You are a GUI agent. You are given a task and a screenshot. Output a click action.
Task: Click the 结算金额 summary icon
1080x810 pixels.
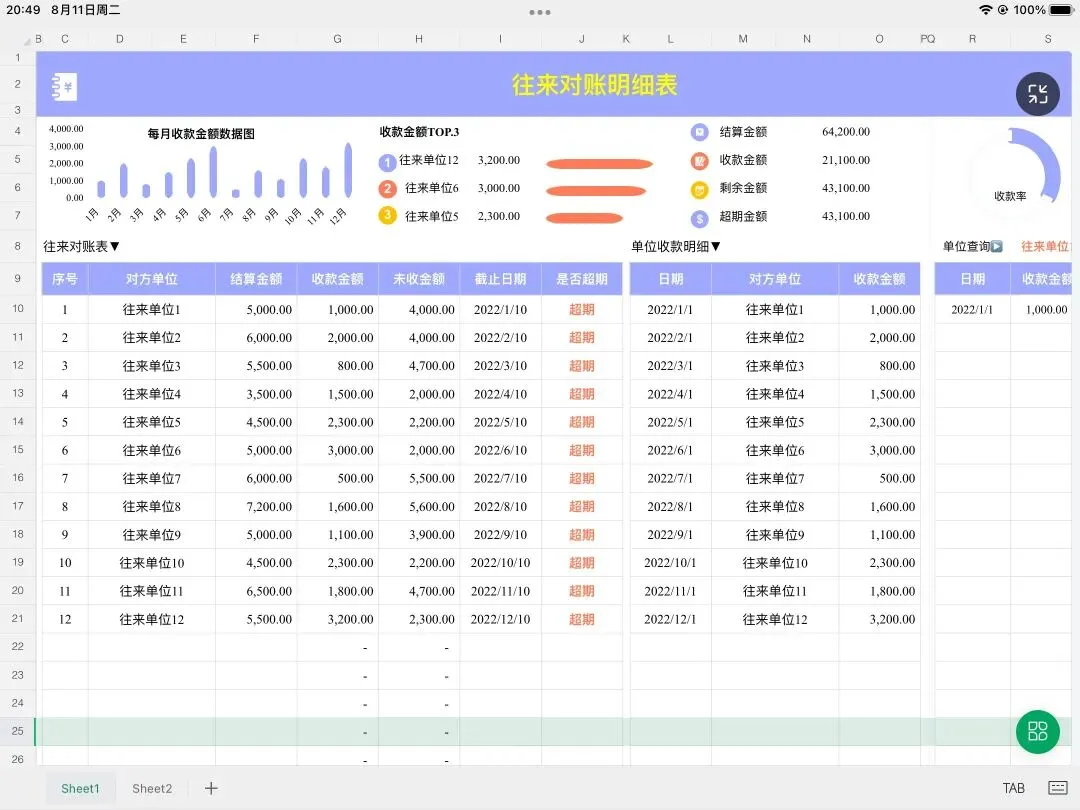pyautogui.click(x=699, y=132)
